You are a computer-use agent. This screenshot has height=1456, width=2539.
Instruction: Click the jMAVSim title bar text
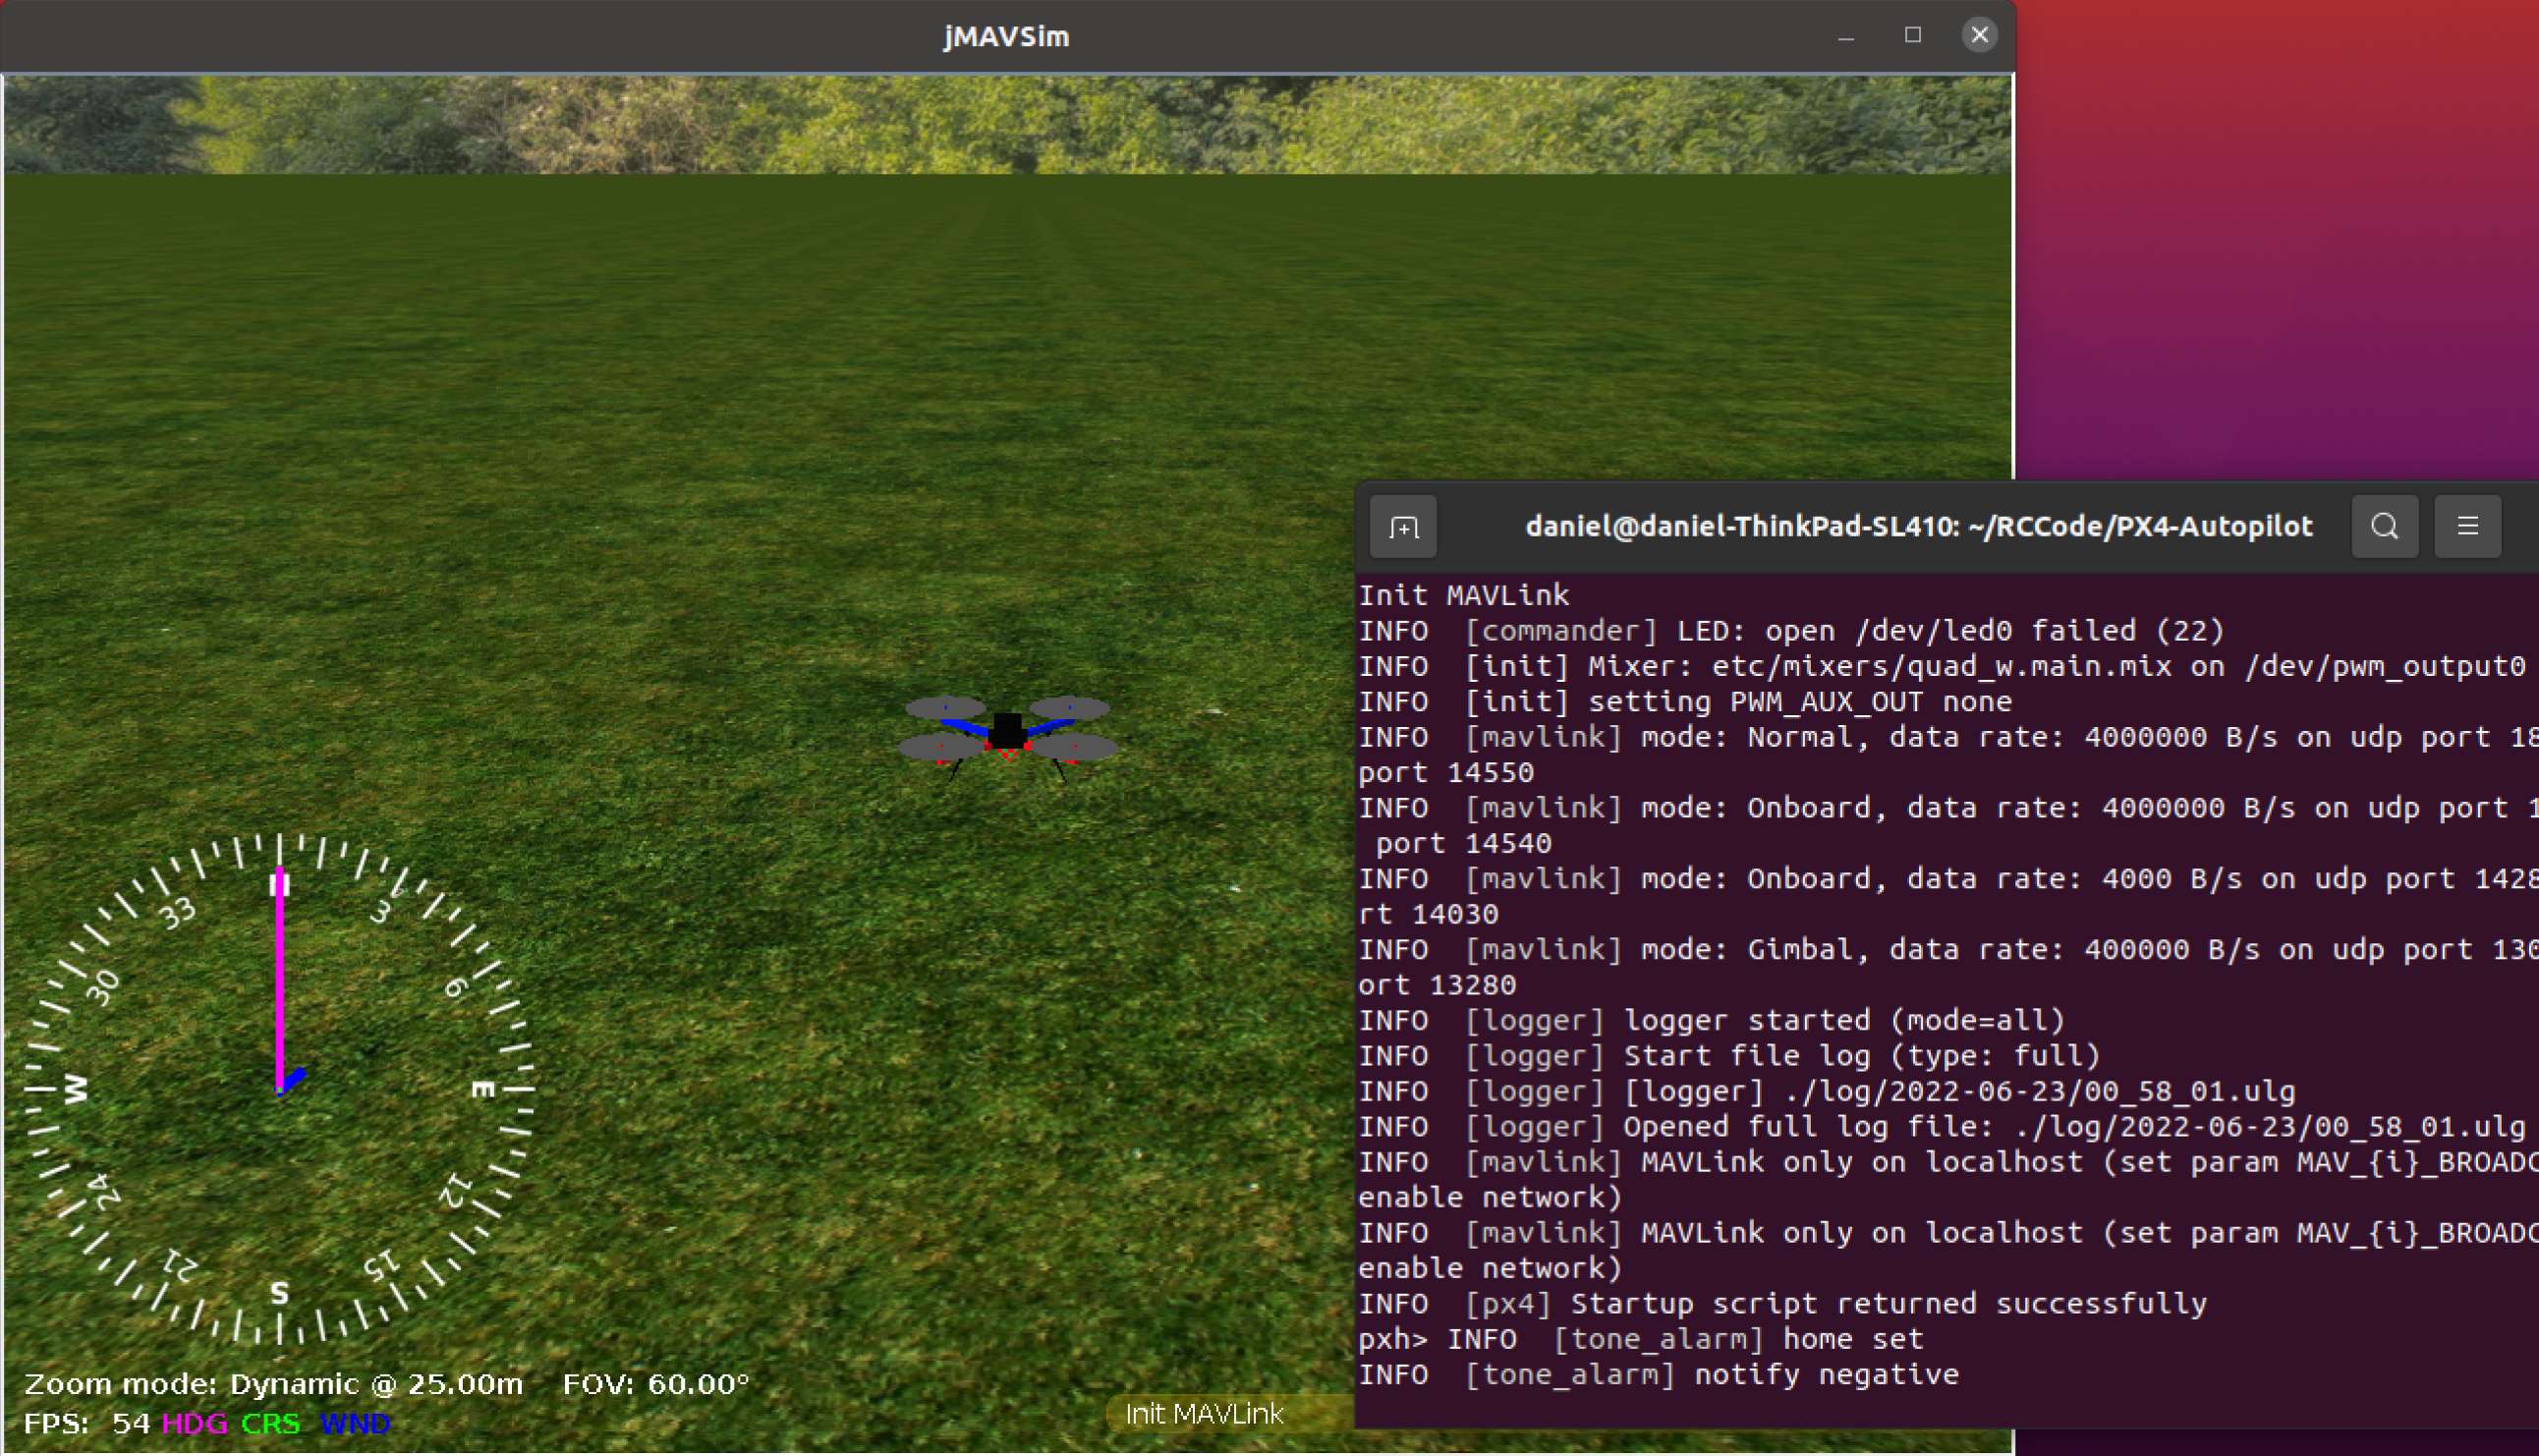point(1007,37)
